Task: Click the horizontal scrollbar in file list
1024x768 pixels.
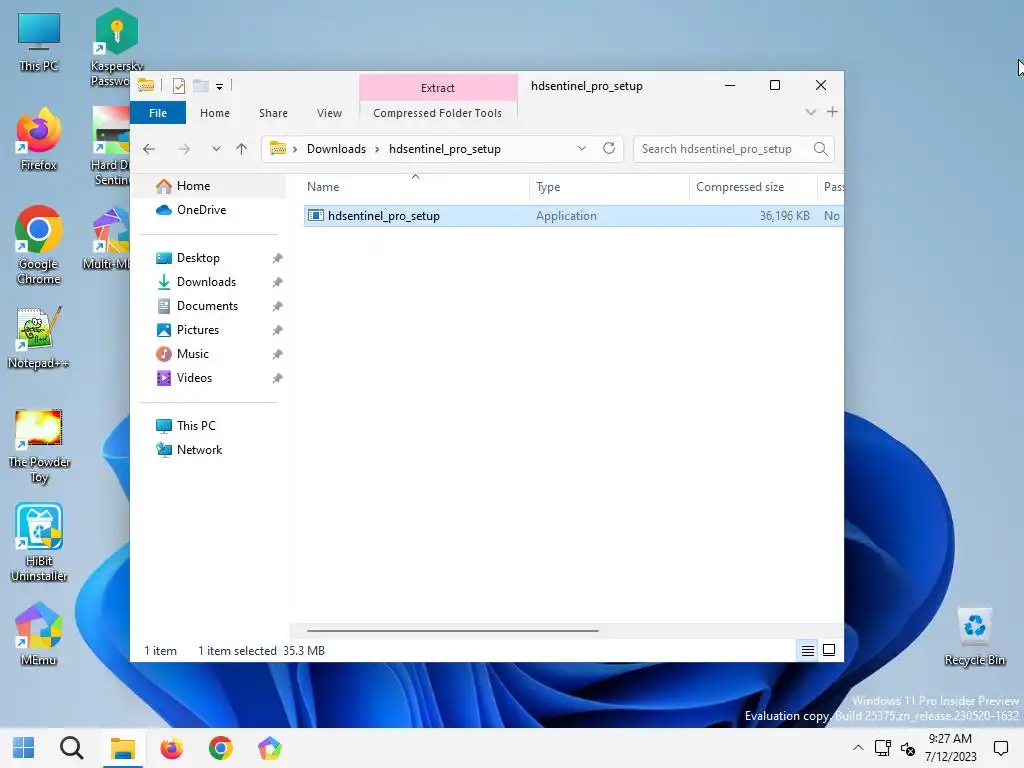Action: pyautogui.click(x=452, y=631)
